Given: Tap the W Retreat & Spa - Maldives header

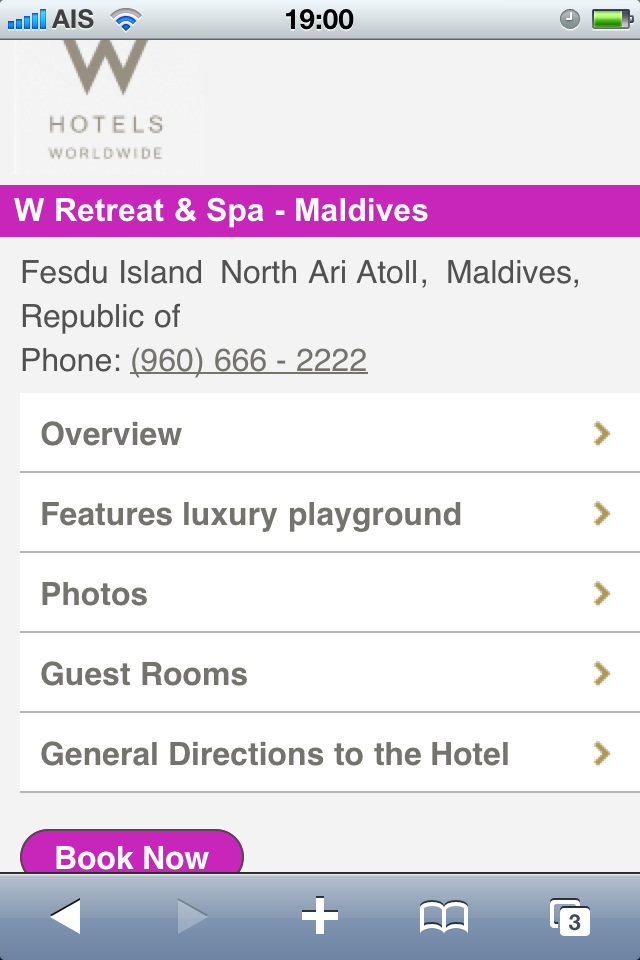Looking at the screenshot, I should point(221,211).
